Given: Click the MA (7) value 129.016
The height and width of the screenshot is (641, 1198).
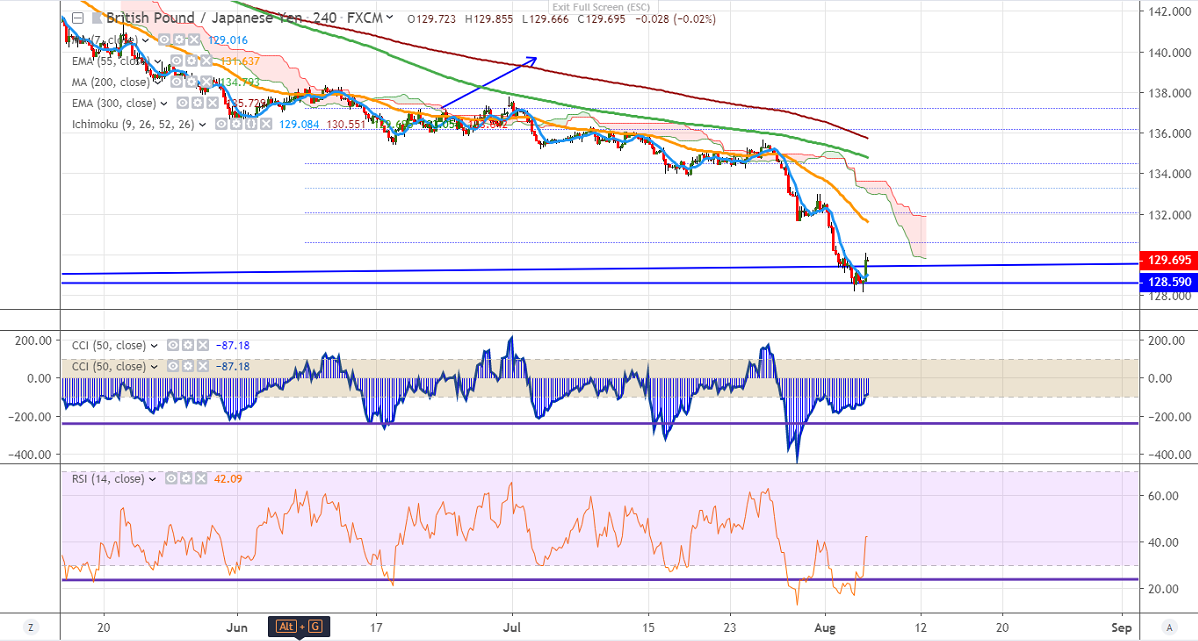Looking at the screenshot, I should tap(228, 40).
